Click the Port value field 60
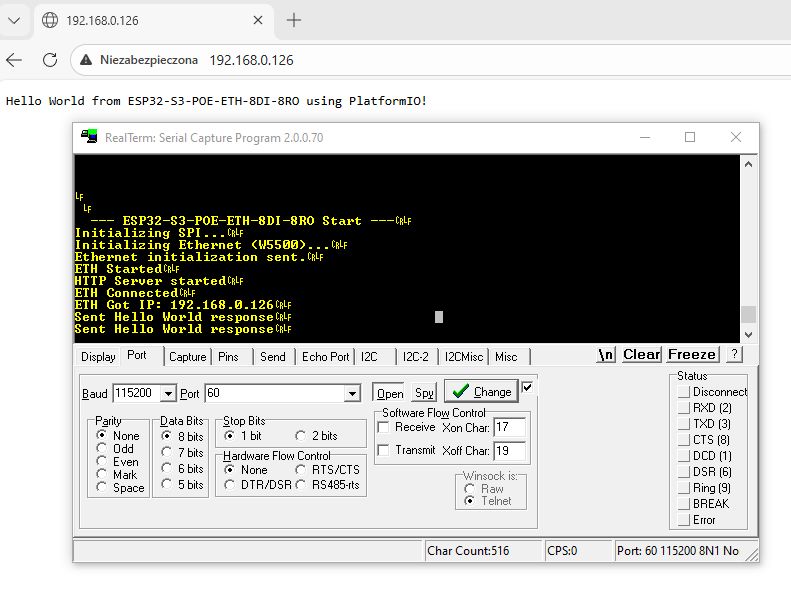791x591 pixels. click(275, 393)
